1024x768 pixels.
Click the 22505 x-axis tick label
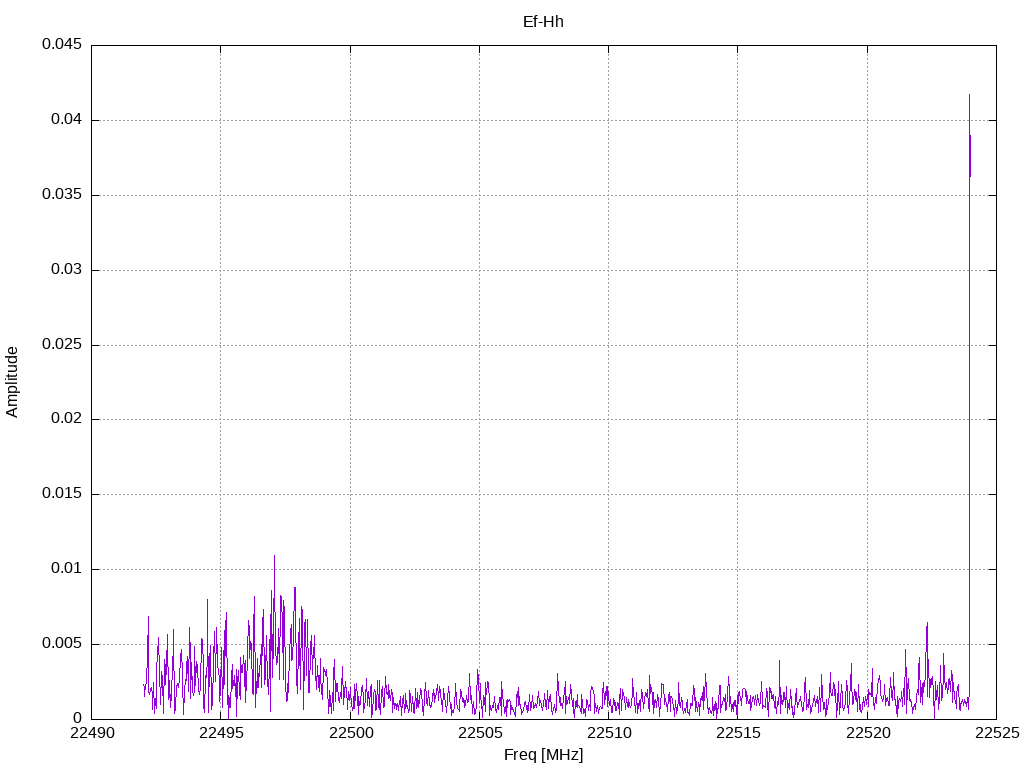point(479,734)
